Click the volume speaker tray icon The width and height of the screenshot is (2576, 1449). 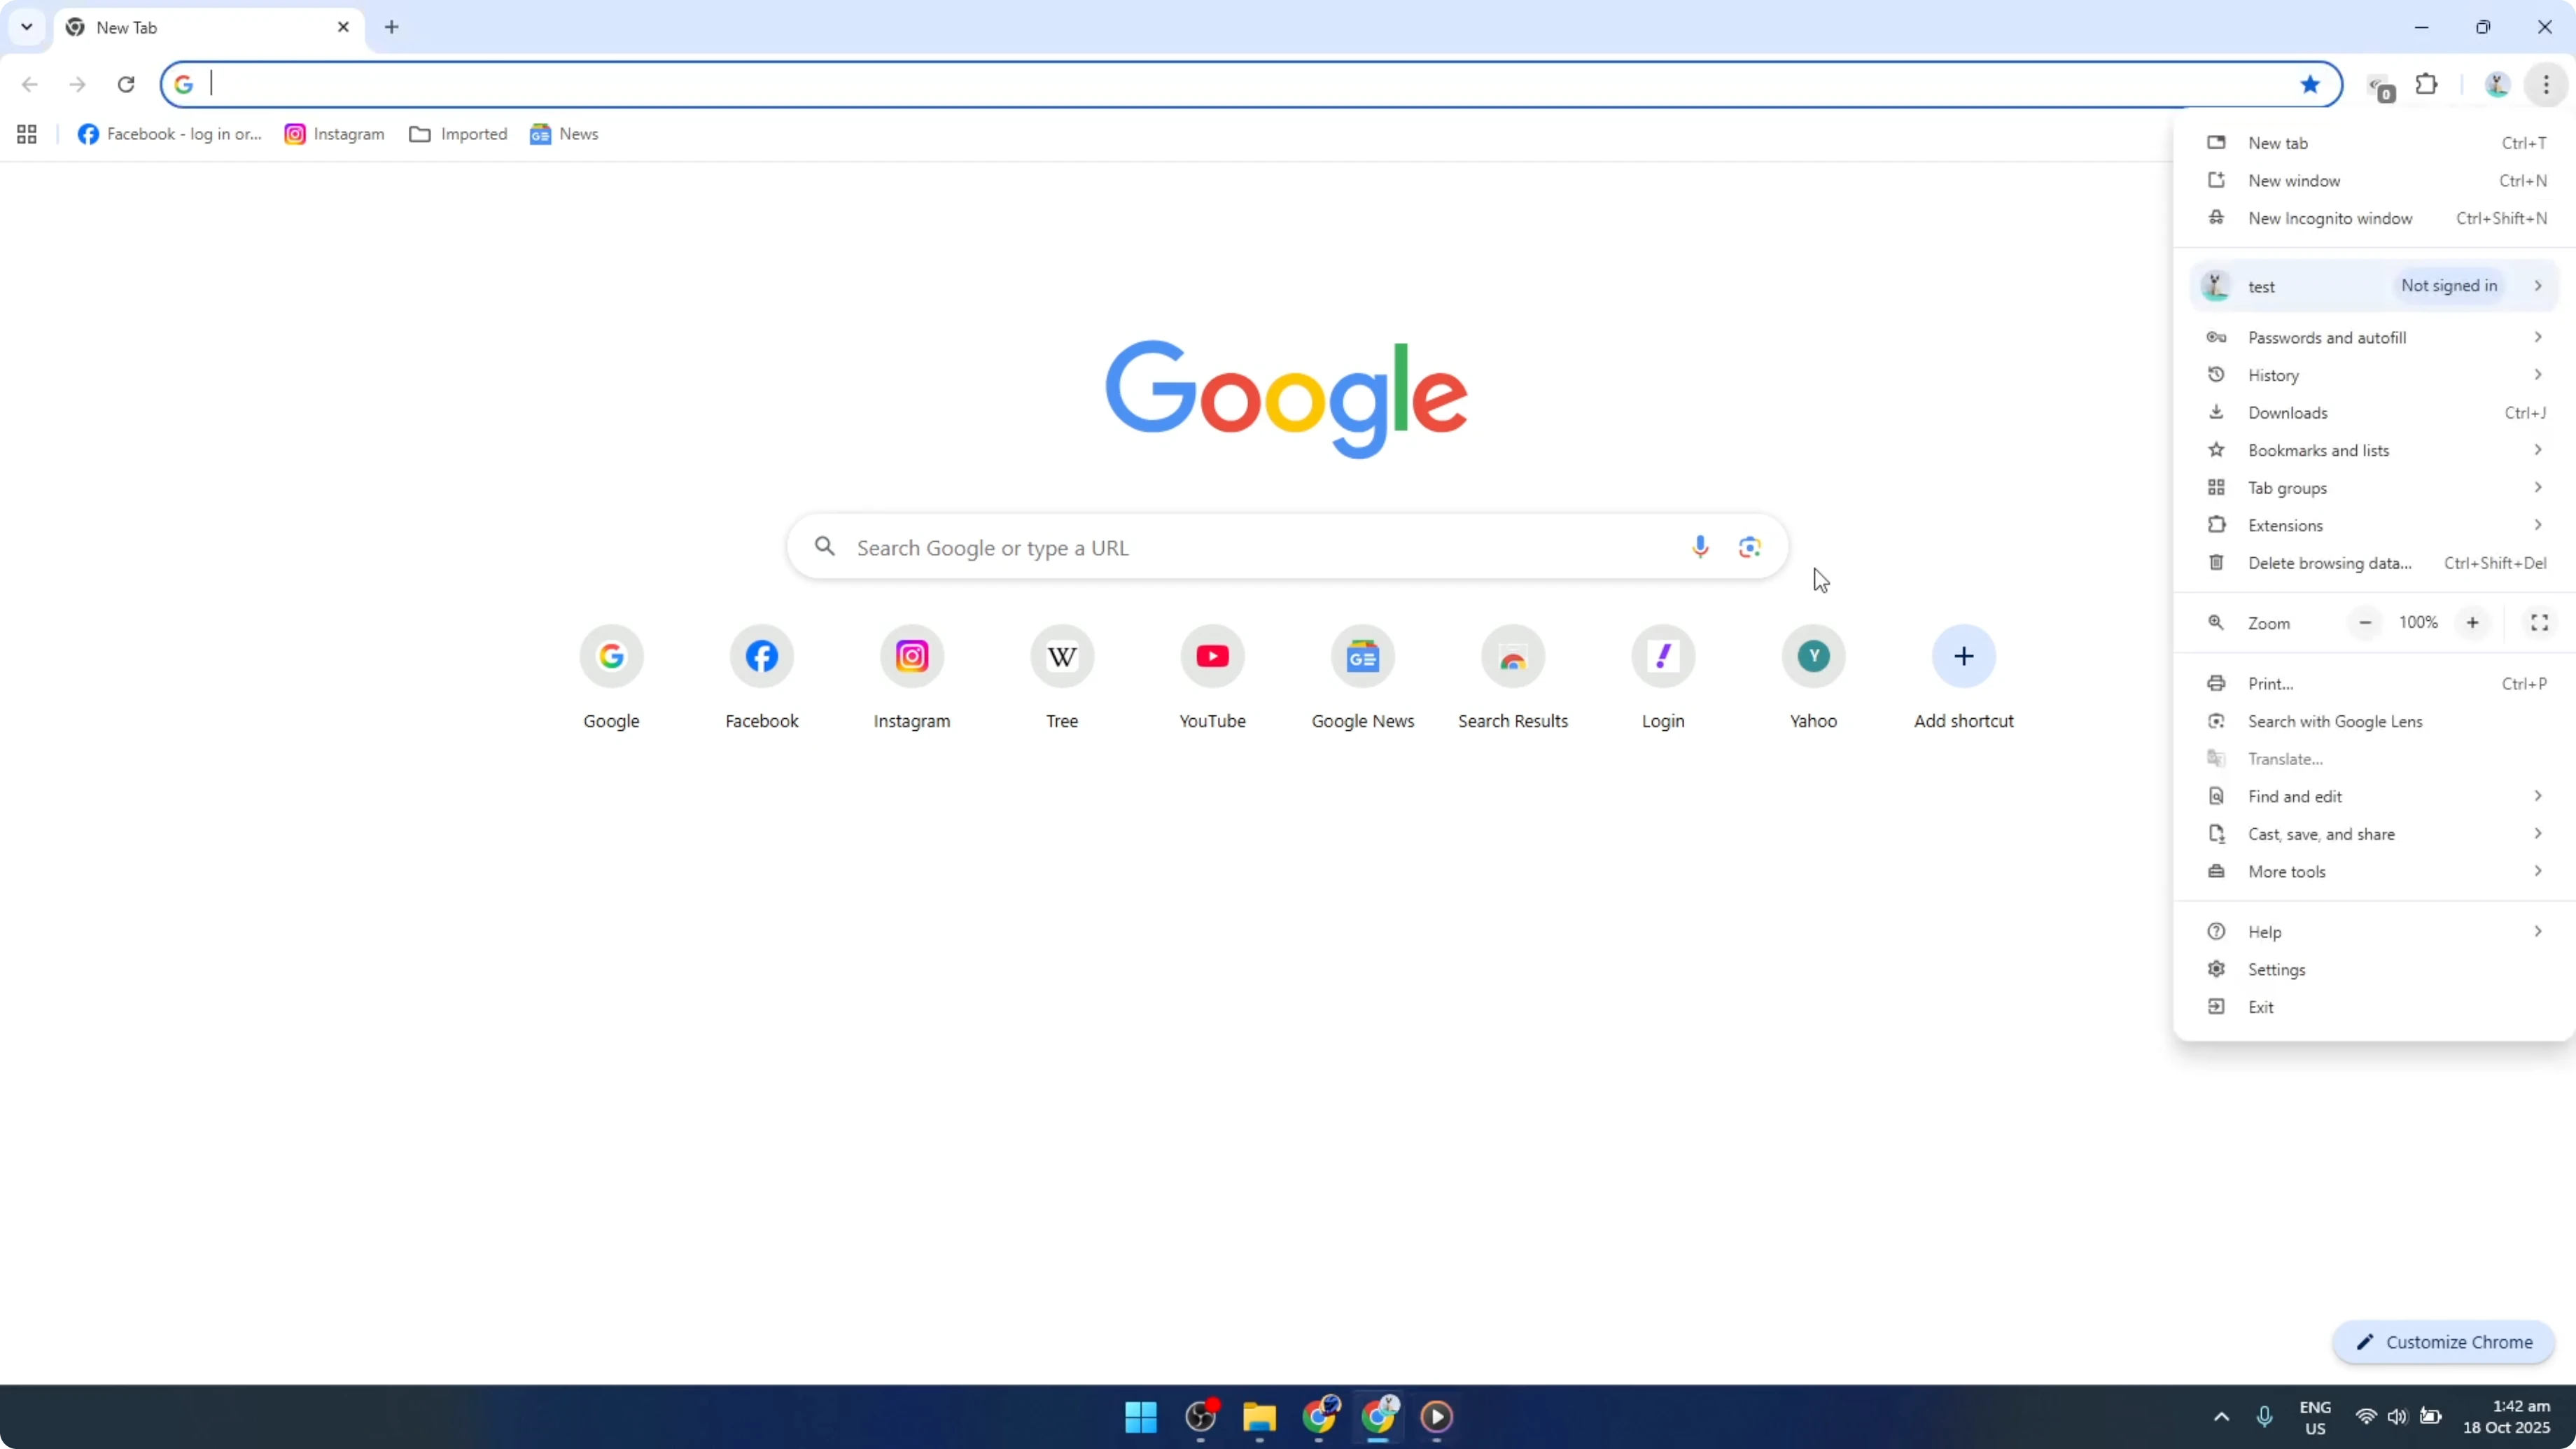click(x=2397, y=1417)
